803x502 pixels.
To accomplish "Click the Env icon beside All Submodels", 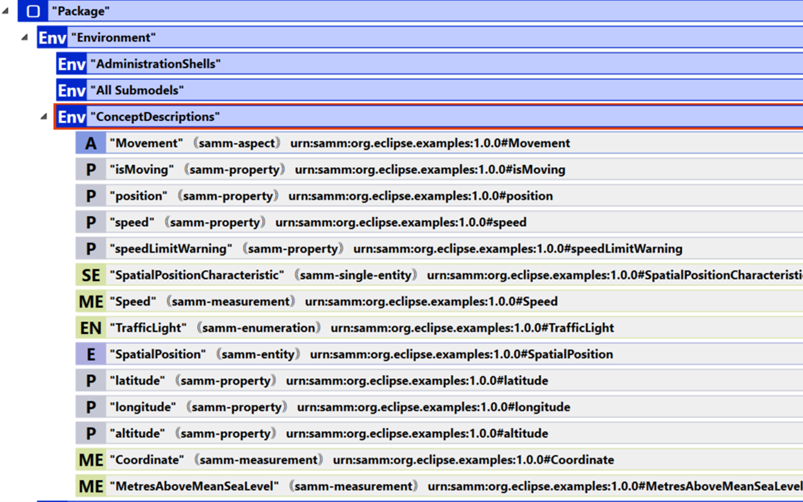I will click(72, 90).
